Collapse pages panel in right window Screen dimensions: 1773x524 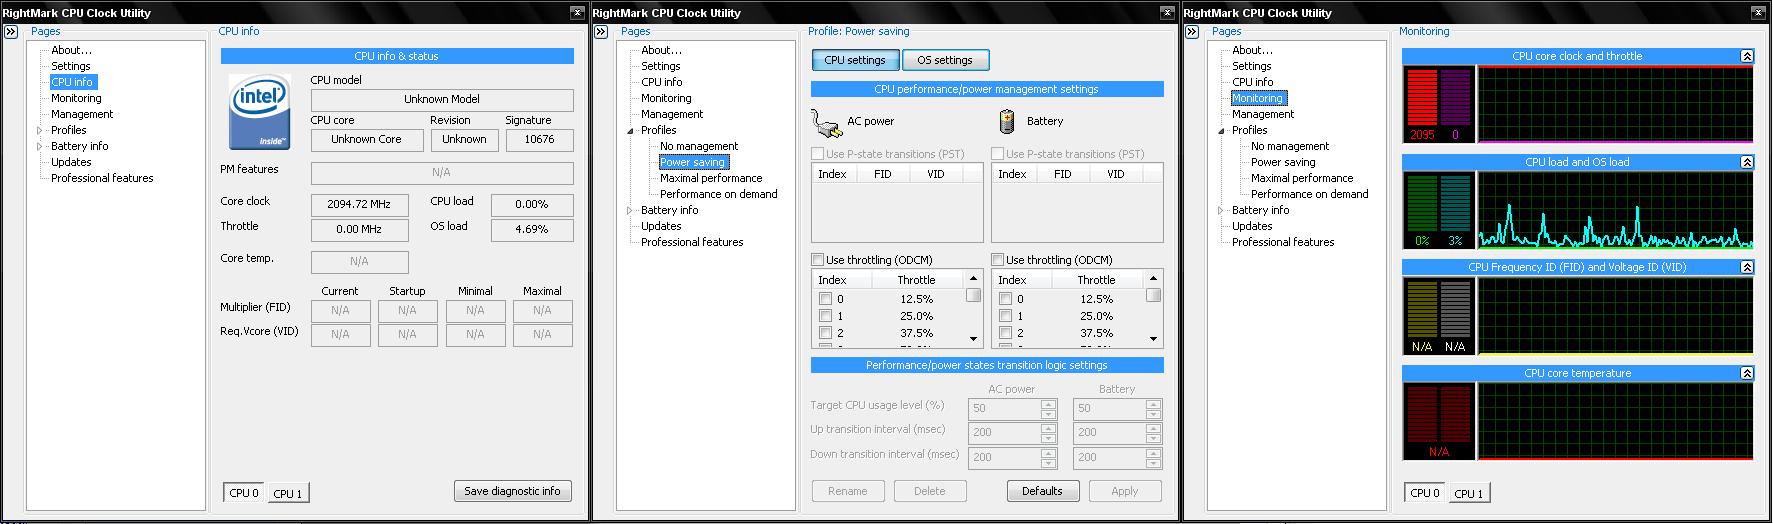point(1193,32)
